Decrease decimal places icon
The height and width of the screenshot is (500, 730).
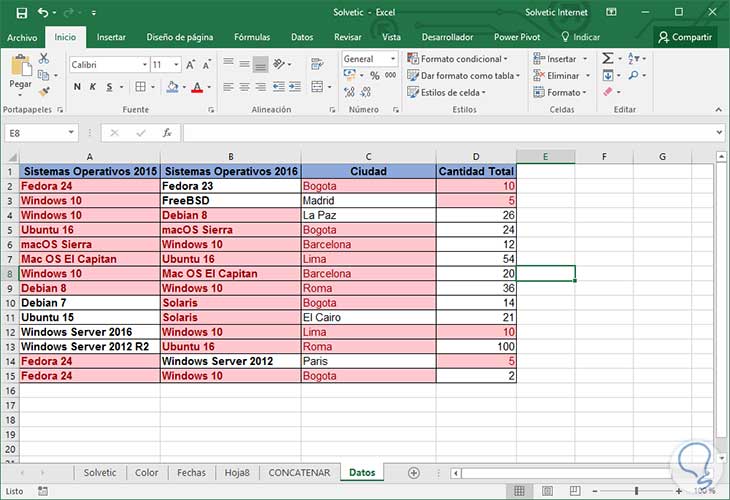366,92
